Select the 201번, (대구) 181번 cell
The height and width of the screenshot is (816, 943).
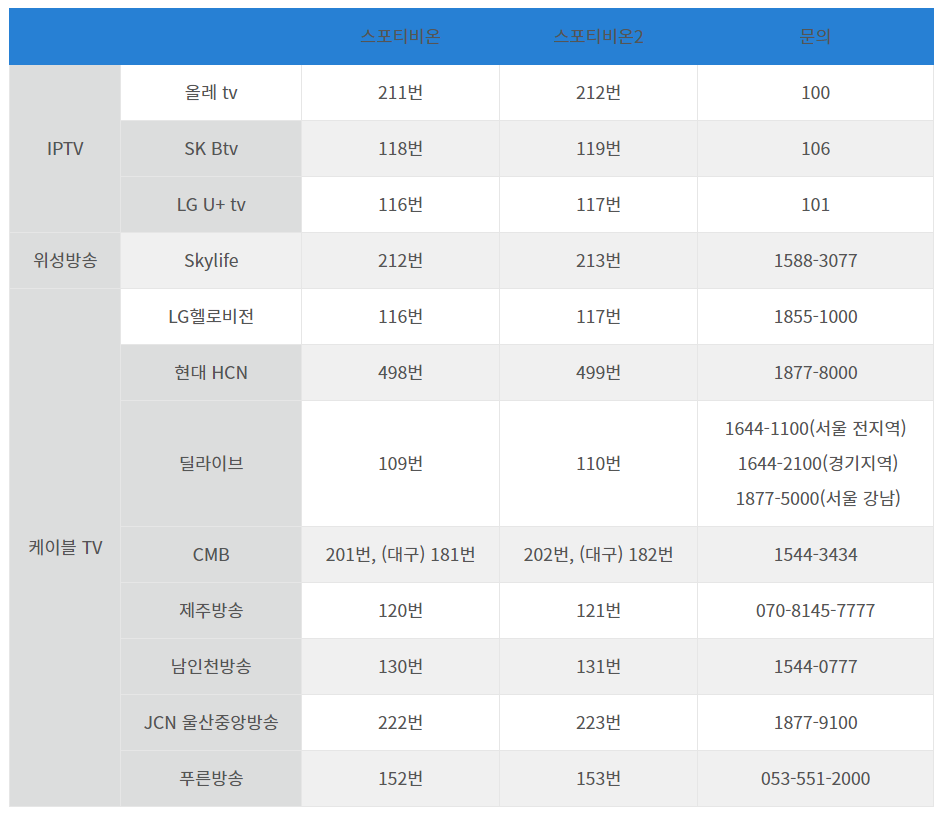pos(400,554)
